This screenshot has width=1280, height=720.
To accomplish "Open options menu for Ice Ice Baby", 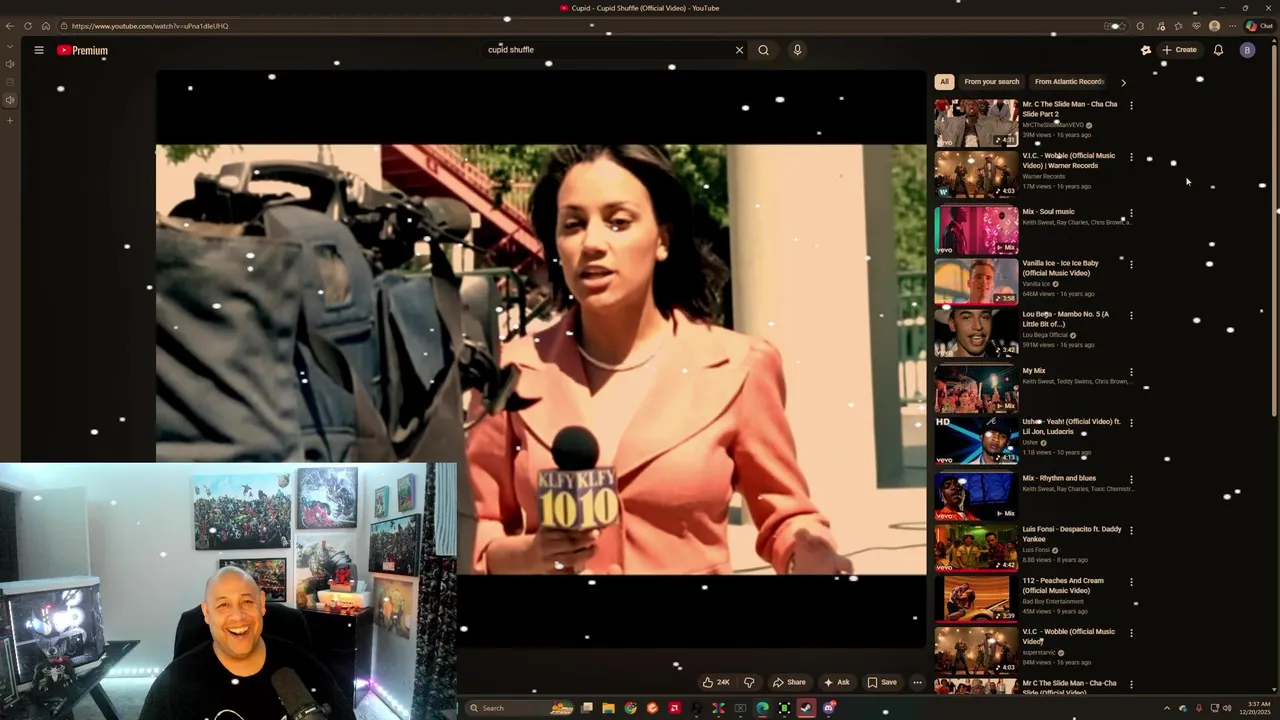I will click(x=1131, y=264).
